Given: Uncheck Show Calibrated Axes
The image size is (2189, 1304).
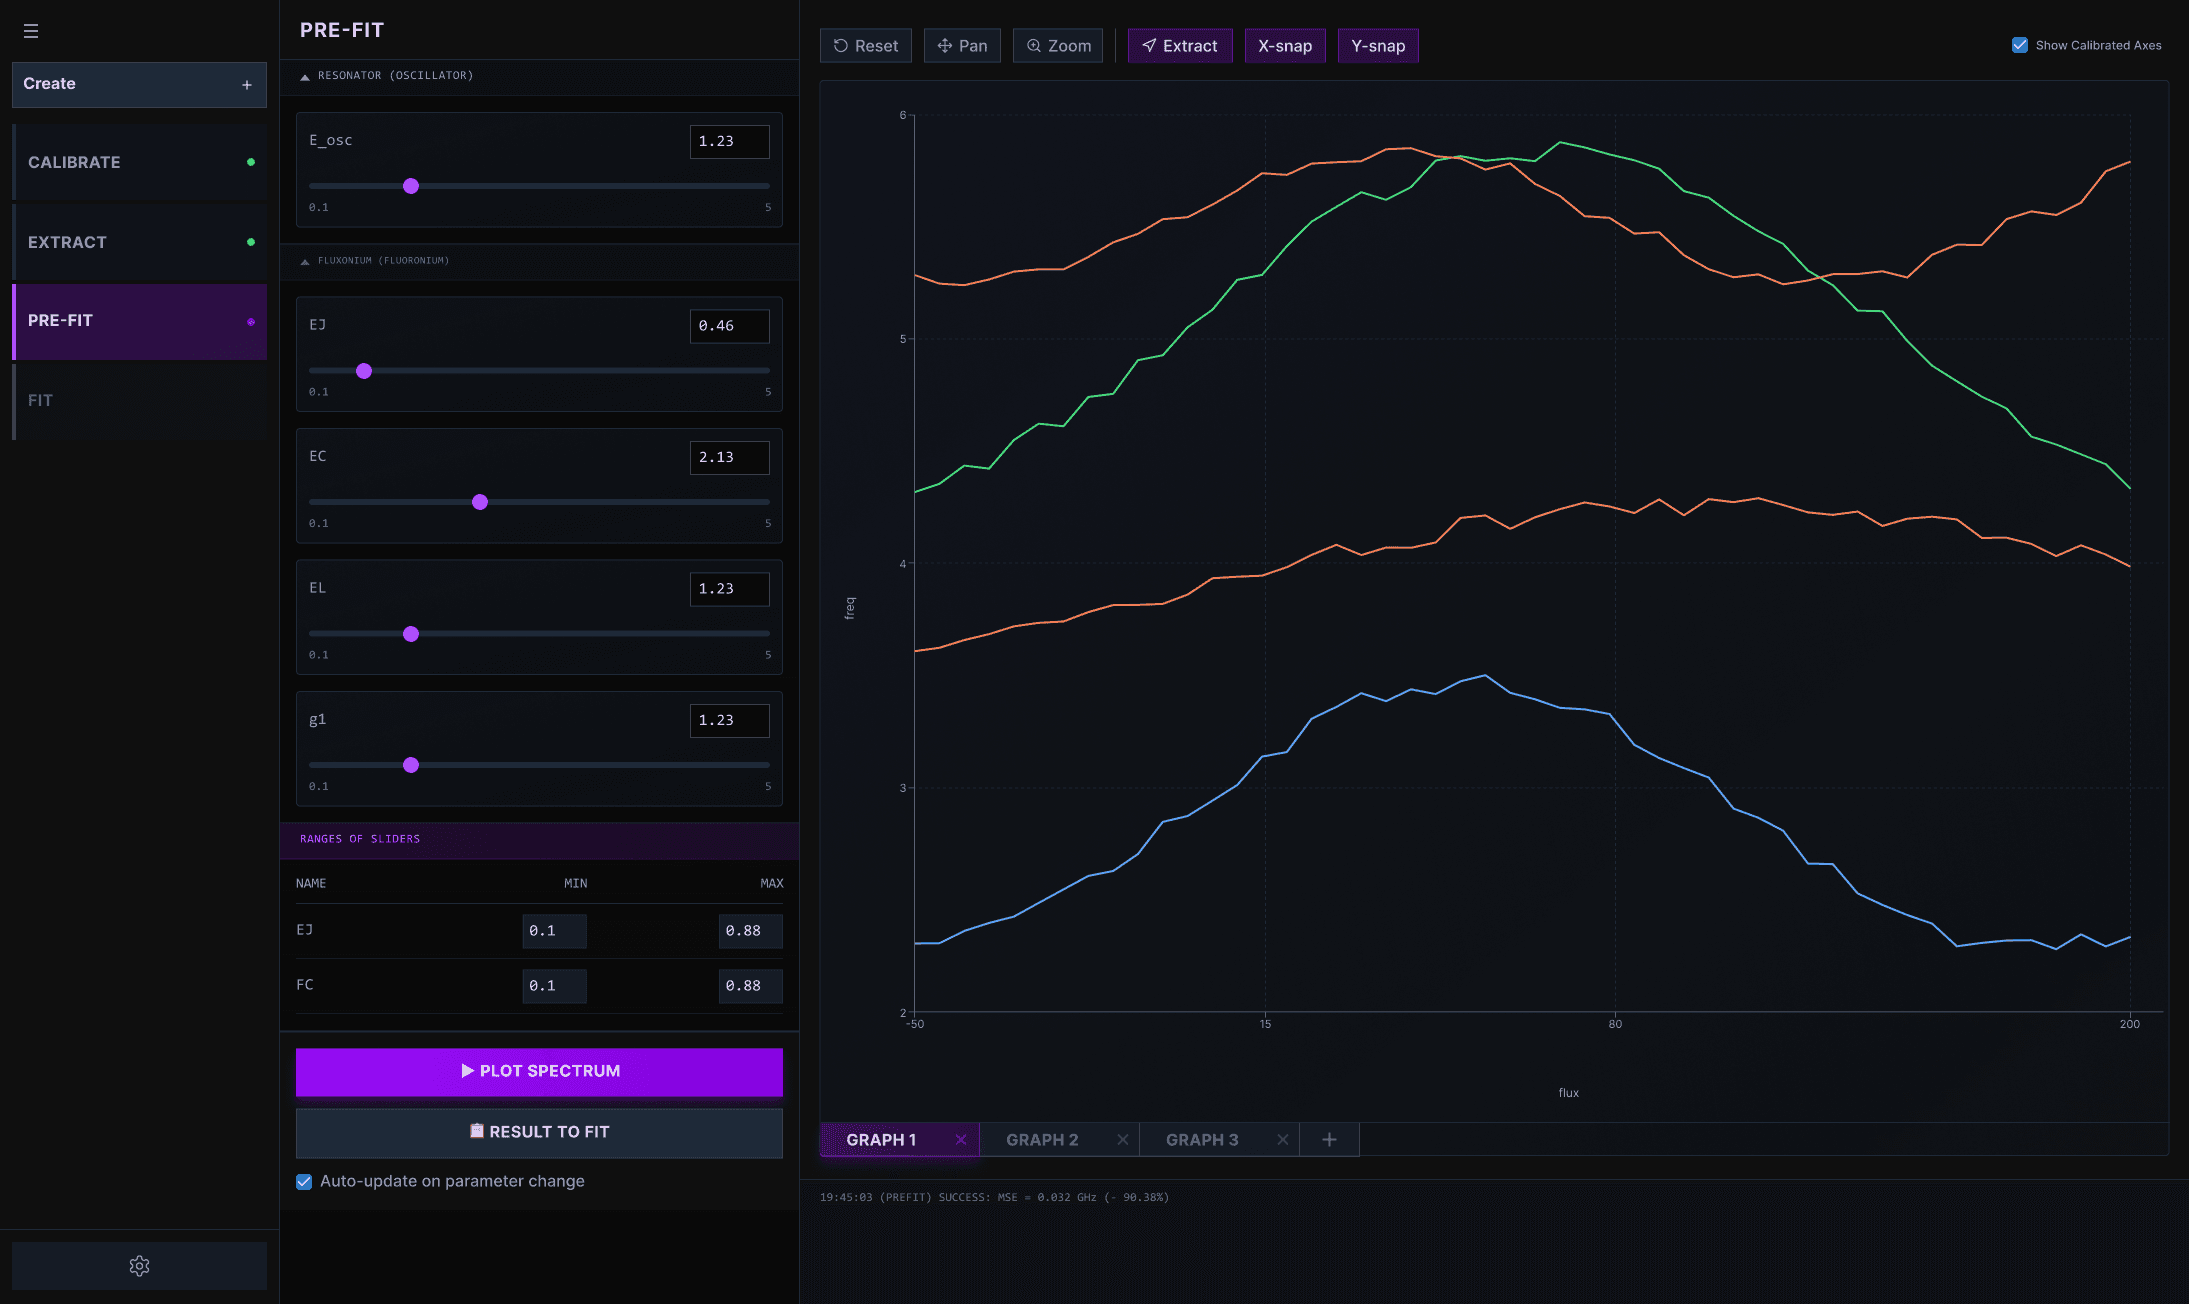Looking at the screenshot, I should [x=2020, y=45].
